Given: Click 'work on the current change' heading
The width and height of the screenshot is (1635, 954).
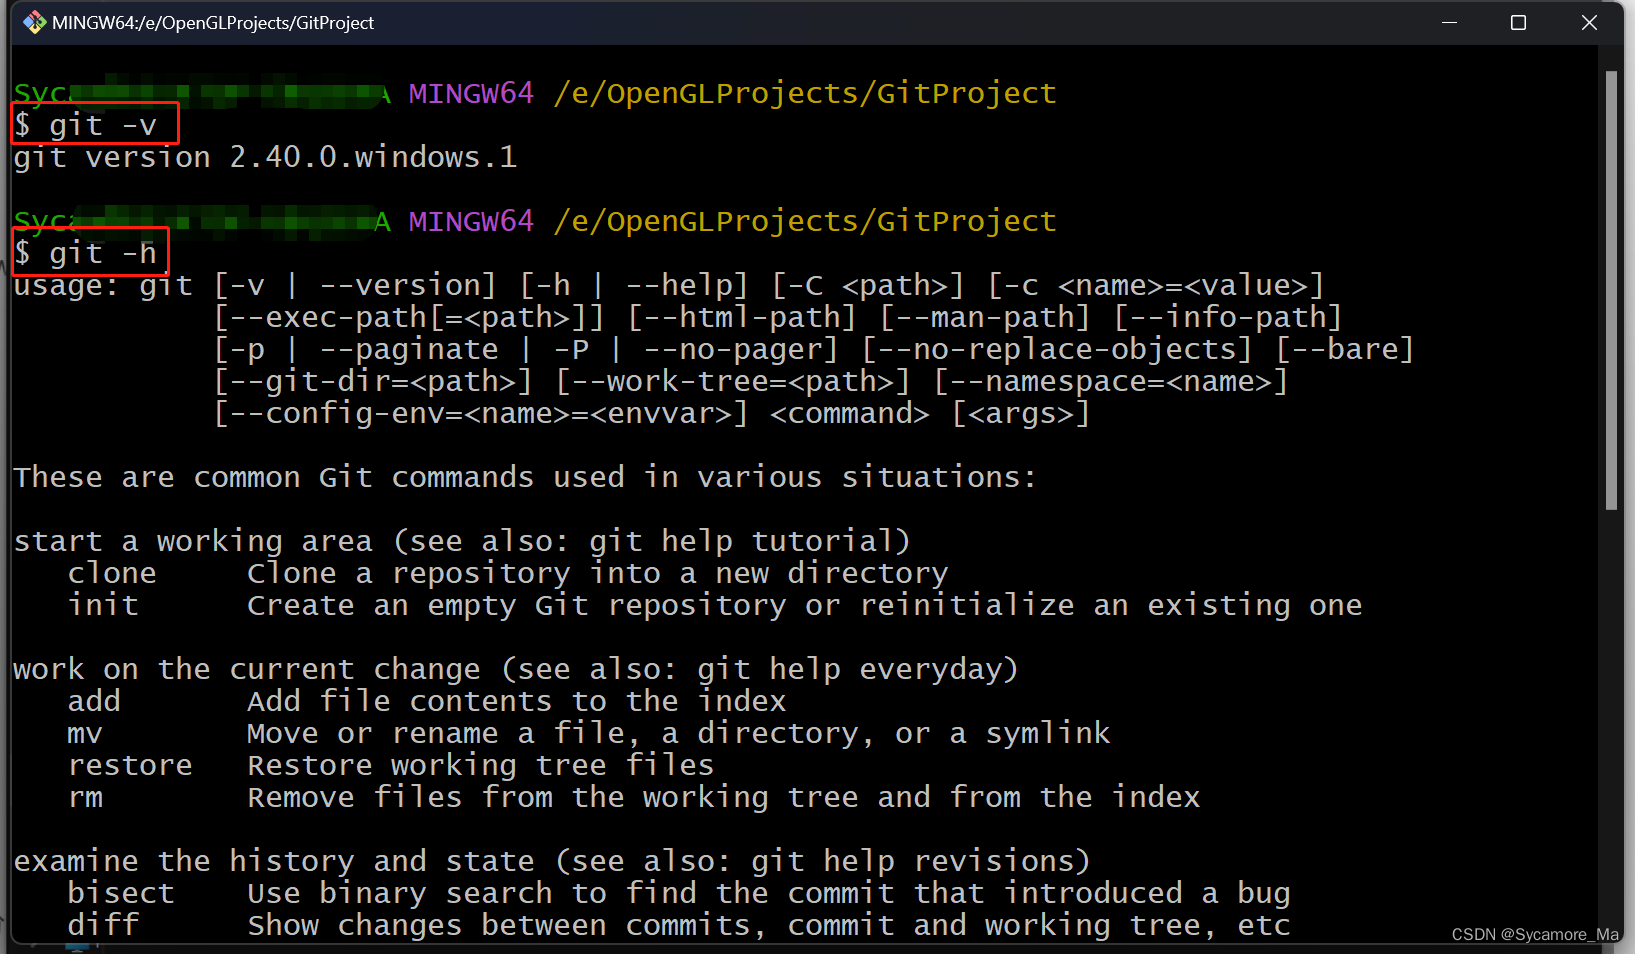Looking at the screenshot, I should 516,669.
